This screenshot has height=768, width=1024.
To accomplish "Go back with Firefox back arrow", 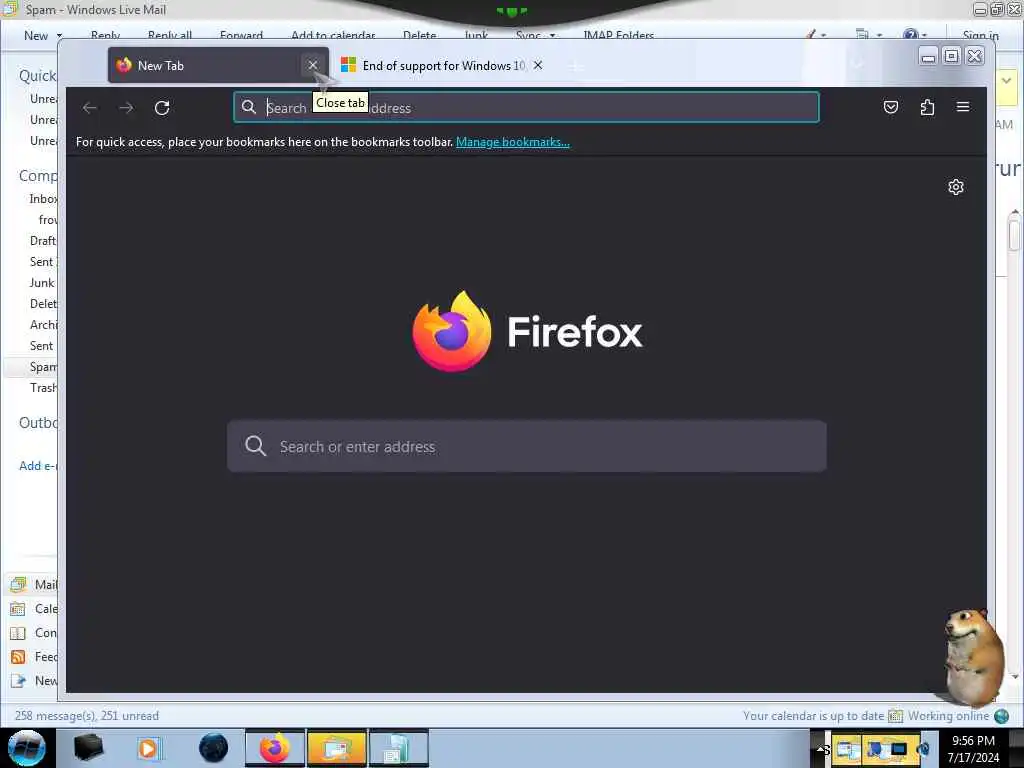I will pos(90,108).
